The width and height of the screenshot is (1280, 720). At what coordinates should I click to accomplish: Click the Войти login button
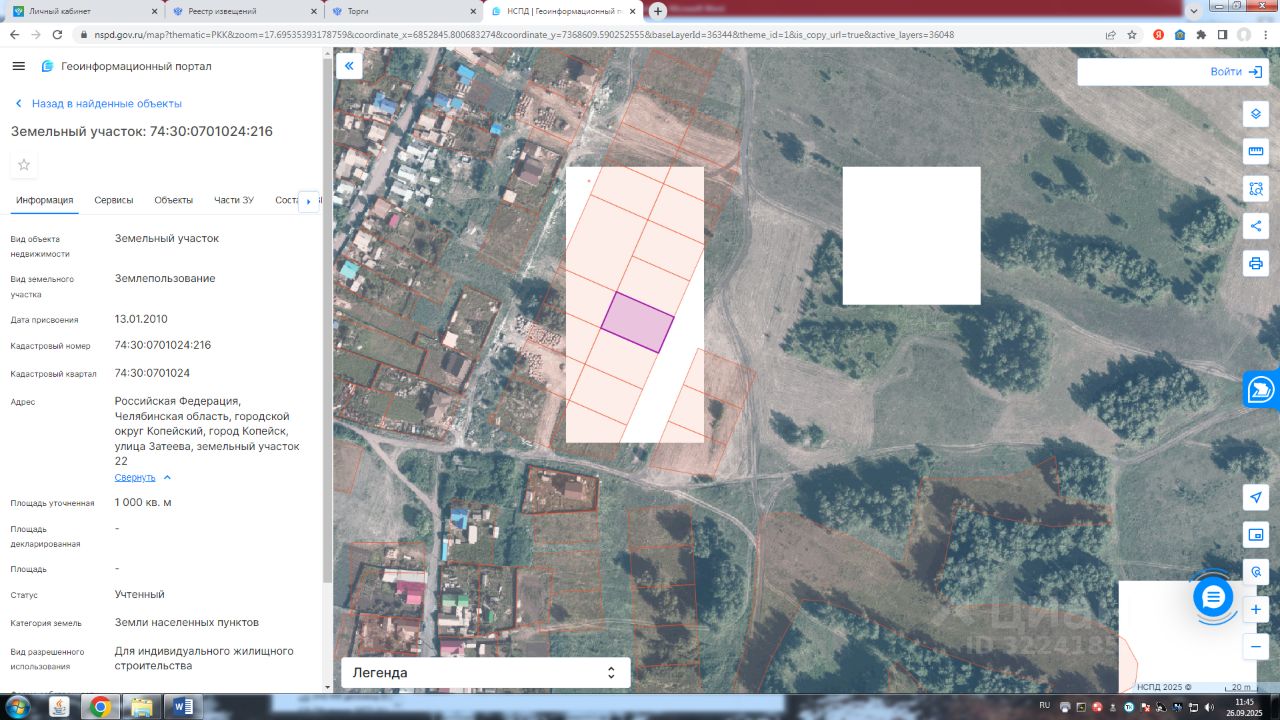[x=1236, y=72]
